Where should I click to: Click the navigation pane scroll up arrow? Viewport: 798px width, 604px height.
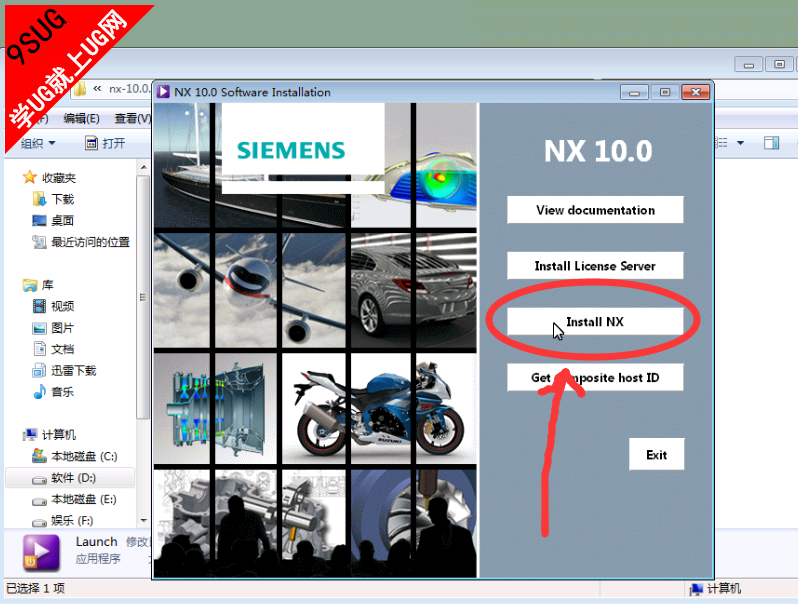(x=144, y=167)
